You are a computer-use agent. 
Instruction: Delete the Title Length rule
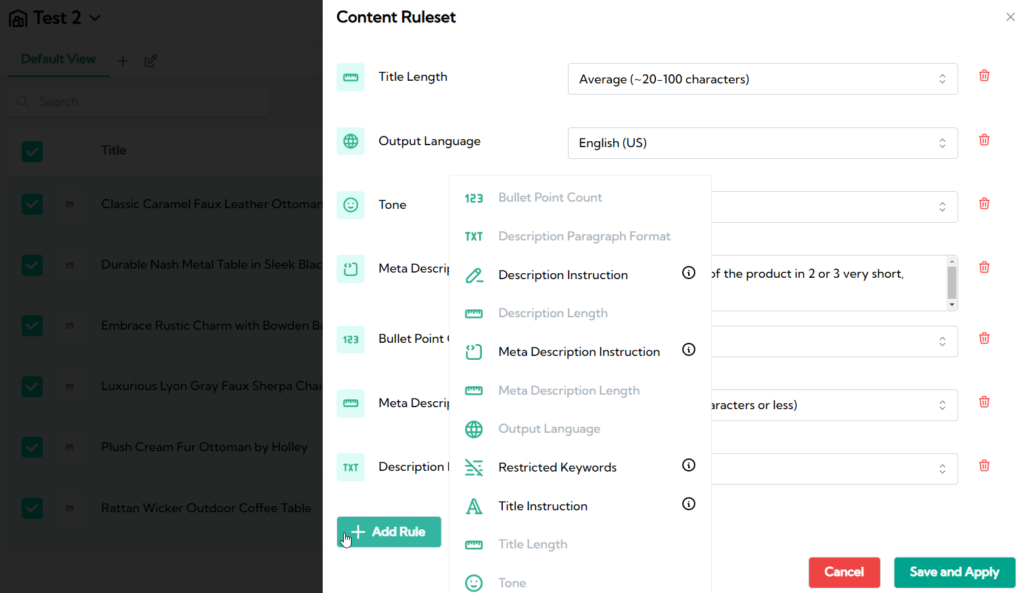tap(984, 75)
